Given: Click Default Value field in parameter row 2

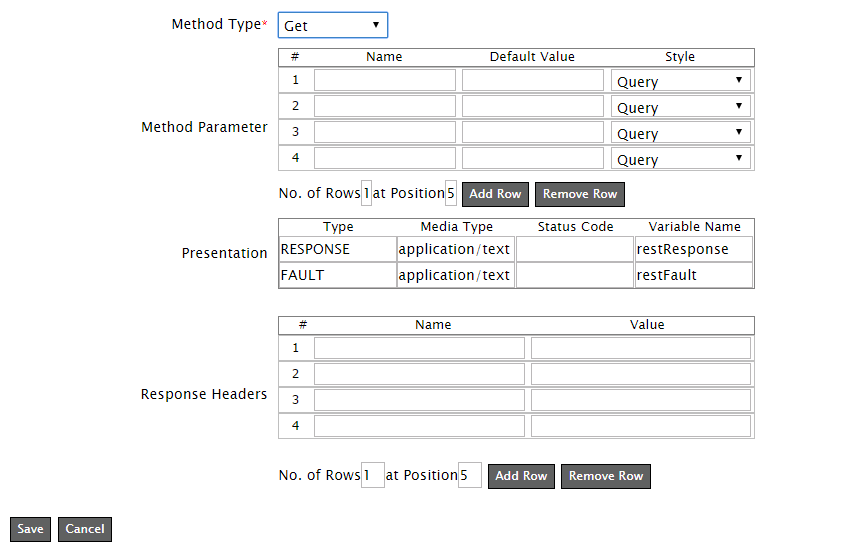Looking at the screenshot, I should click(533, 106).
